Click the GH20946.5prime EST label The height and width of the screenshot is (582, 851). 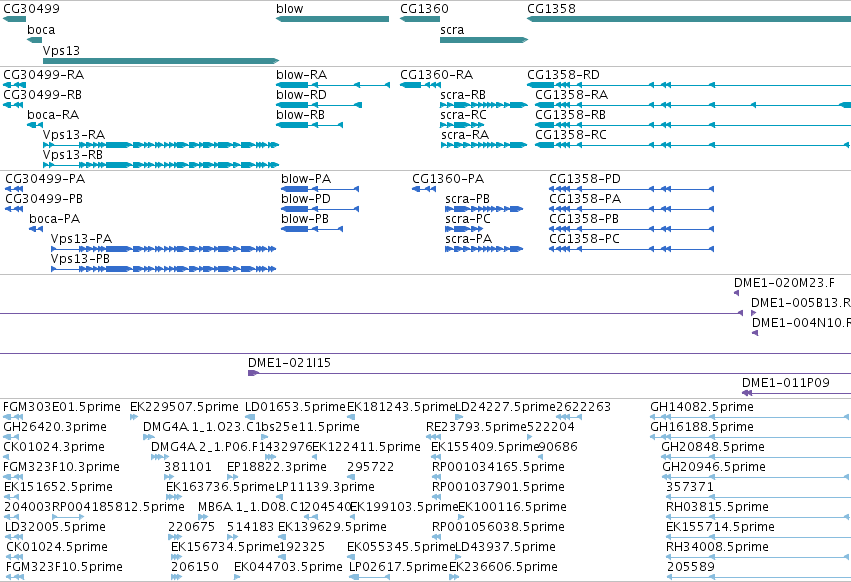(714, 467)
